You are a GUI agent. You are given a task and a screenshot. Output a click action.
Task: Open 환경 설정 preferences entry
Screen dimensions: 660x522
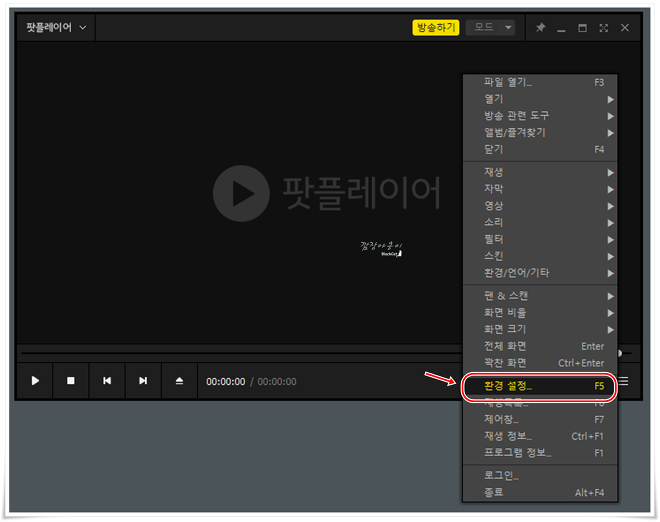[540, 386]
